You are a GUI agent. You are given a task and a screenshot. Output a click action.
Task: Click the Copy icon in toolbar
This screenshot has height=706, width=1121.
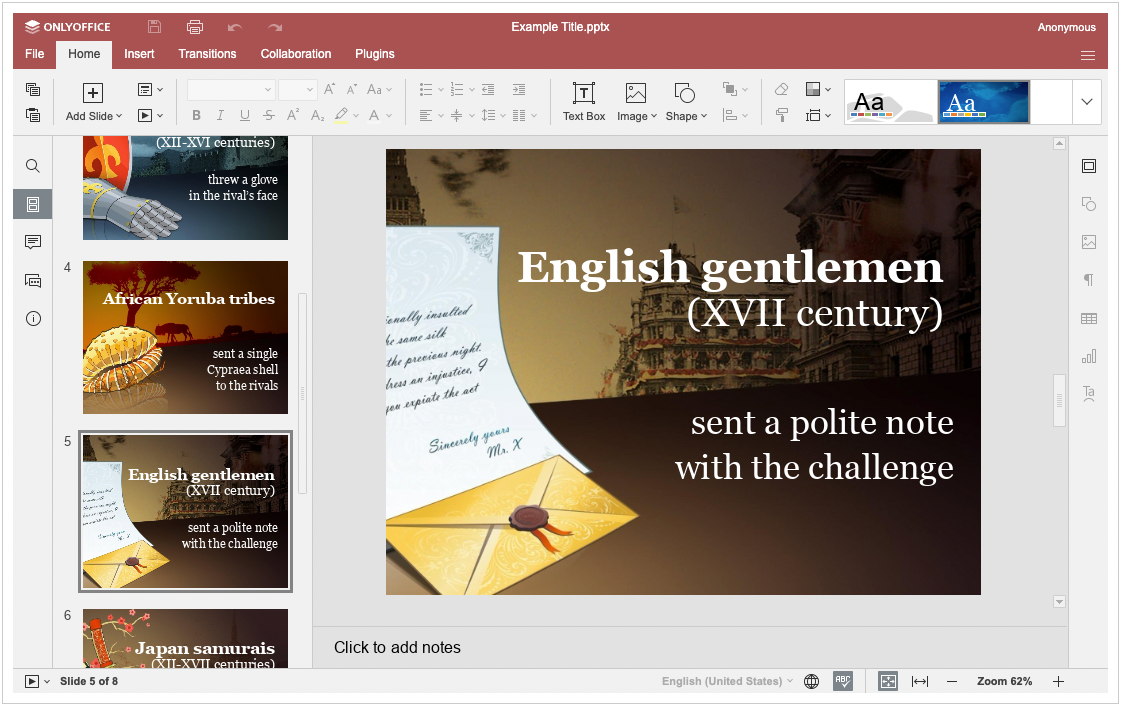coord(33,89)
